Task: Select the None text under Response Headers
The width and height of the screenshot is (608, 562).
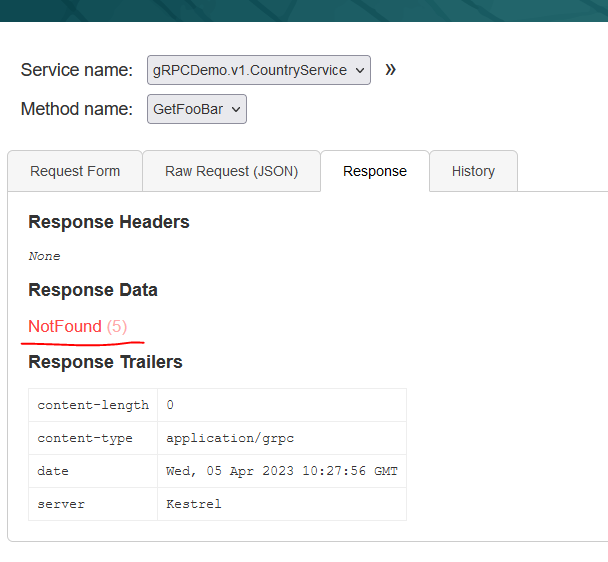Action: point(44,256)
